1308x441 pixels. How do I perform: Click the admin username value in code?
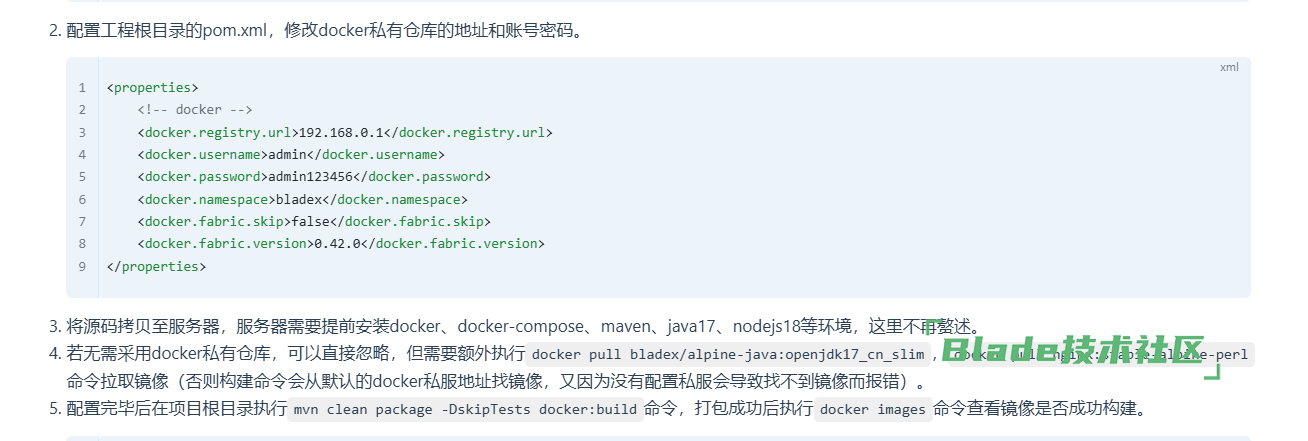286,154
